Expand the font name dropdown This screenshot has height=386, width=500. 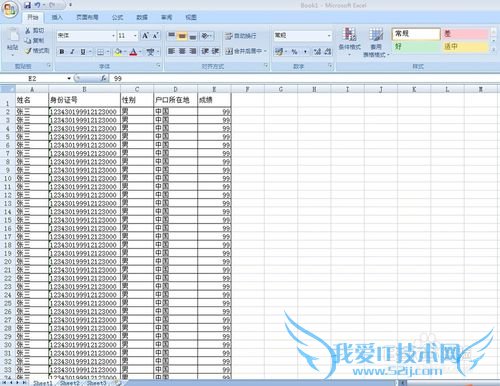click(113, 36)
